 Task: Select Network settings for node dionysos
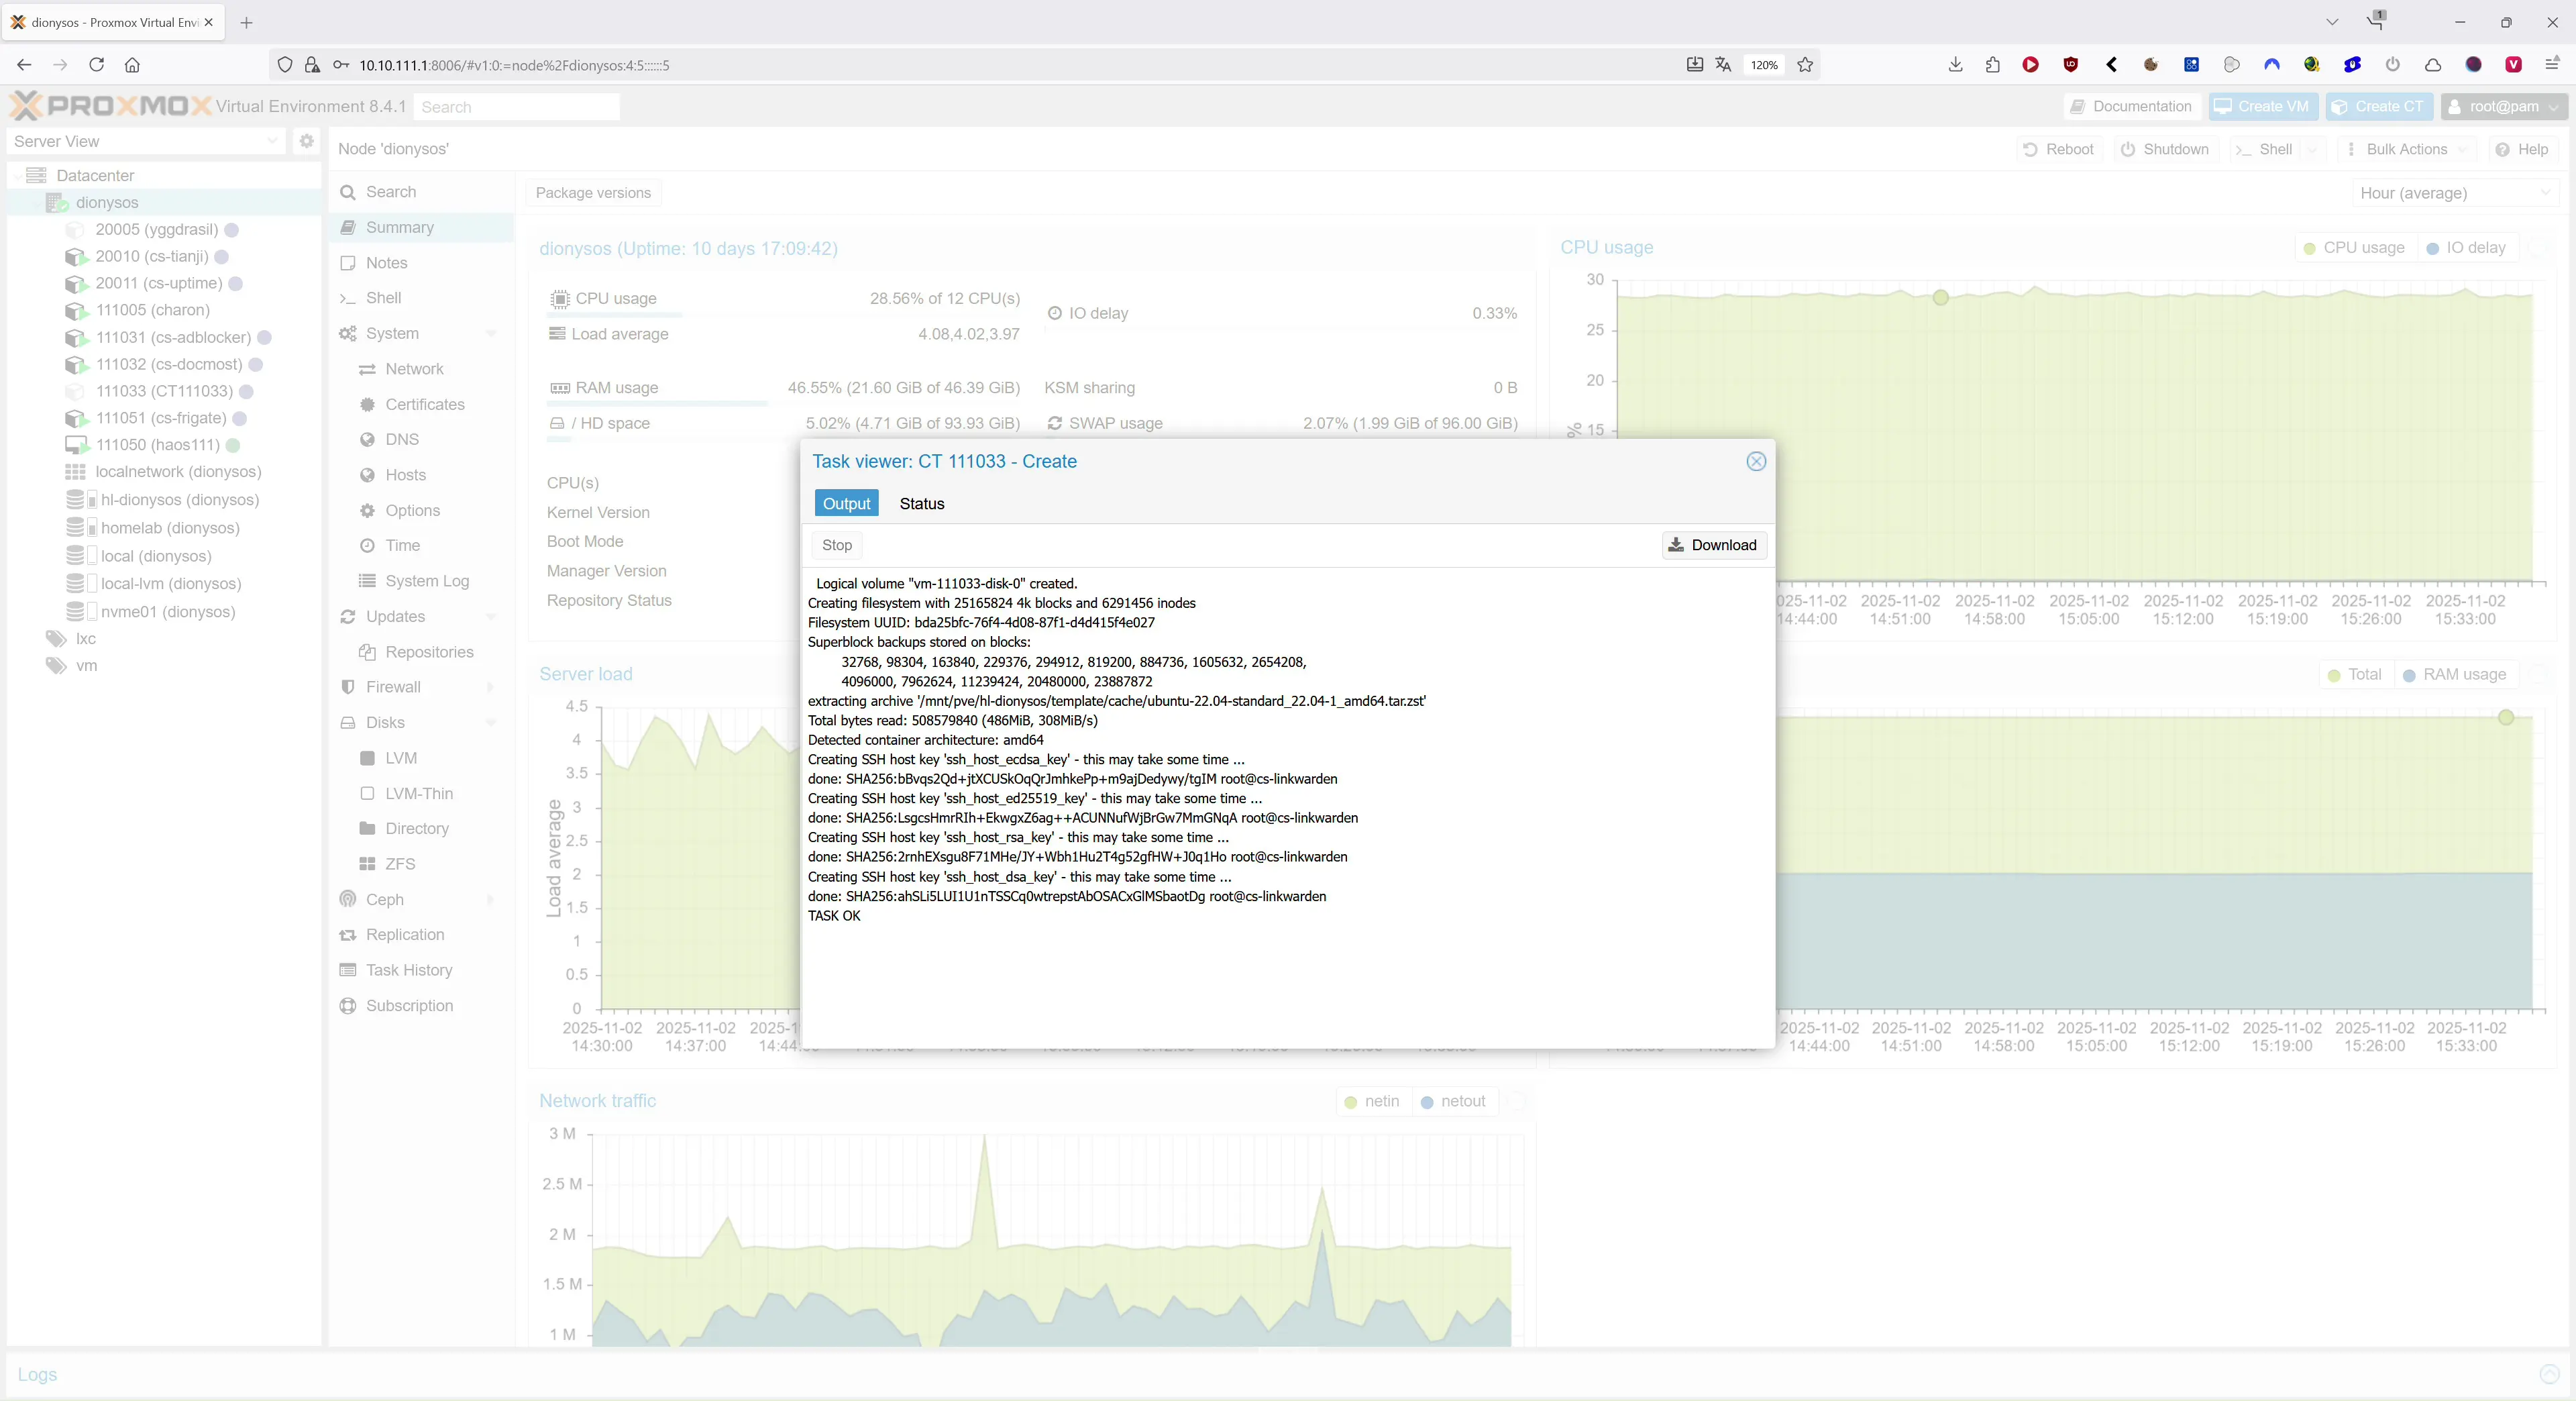[x=413, y=368]
